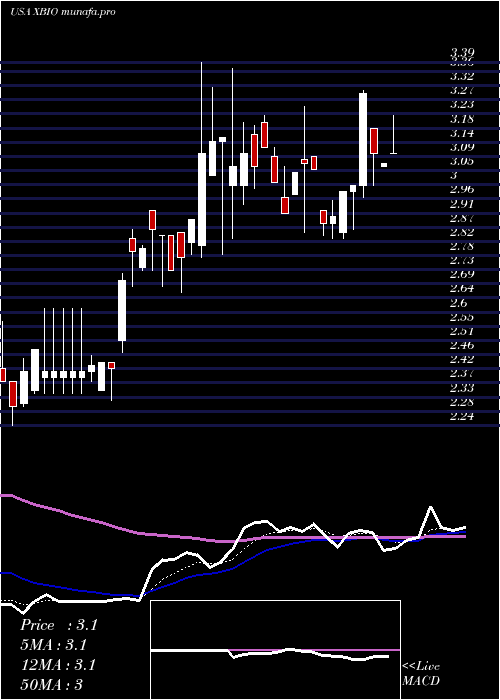Click the 2.69 price level label
500x700 pixels.
462,275
